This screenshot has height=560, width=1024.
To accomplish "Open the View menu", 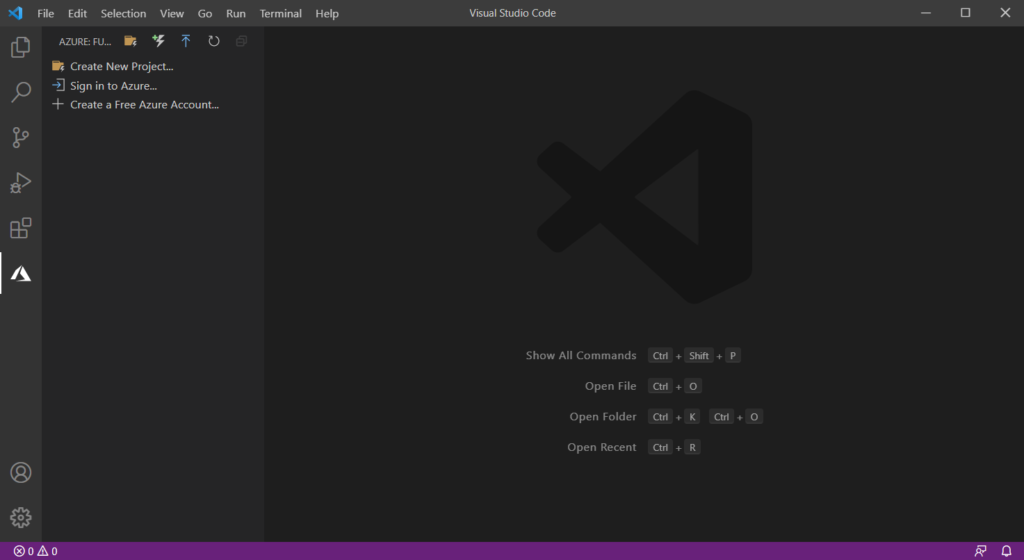I will (172, 13).
